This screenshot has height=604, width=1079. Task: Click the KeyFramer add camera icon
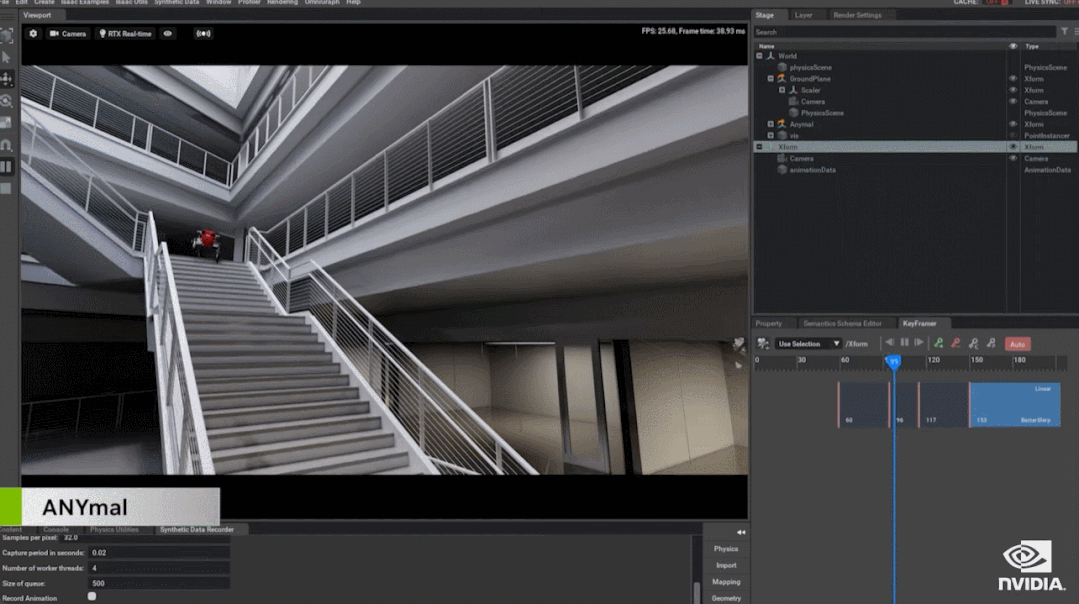(762, 343)
